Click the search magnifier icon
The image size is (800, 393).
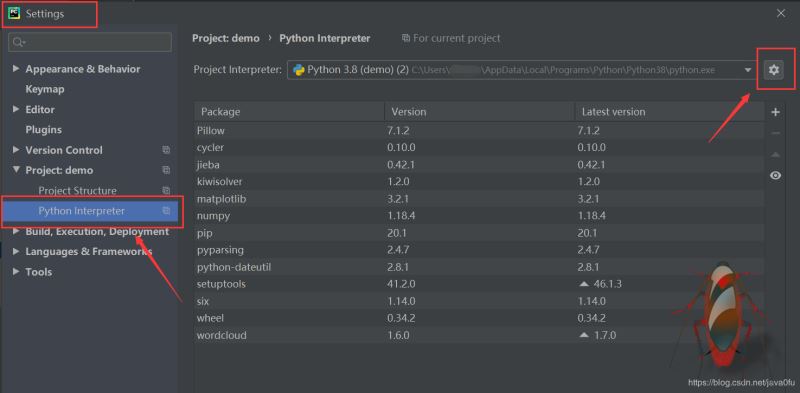tap(18, 42)
